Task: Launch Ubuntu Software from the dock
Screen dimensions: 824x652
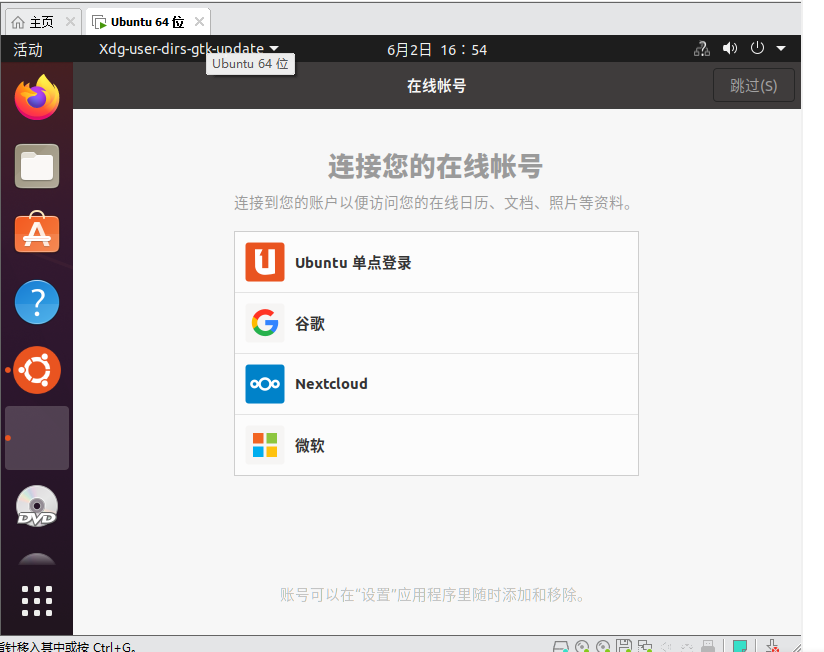Action: click(37, 232)
